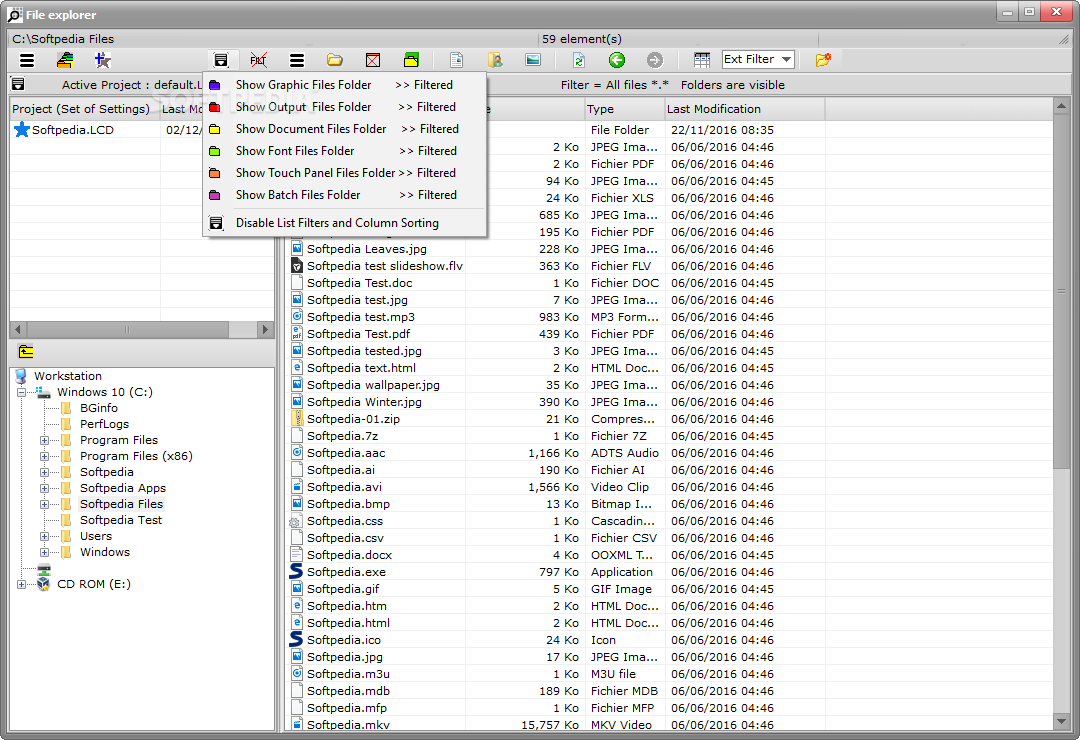Select the Workstation tree root
Image resolution: width=1080 pixels, height=740 pixels.
pos(68,376)
